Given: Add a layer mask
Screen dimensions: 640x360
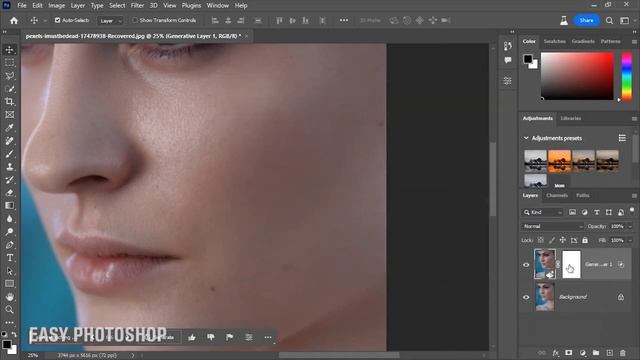Looking at the screenshot, I should coord(569,353).
